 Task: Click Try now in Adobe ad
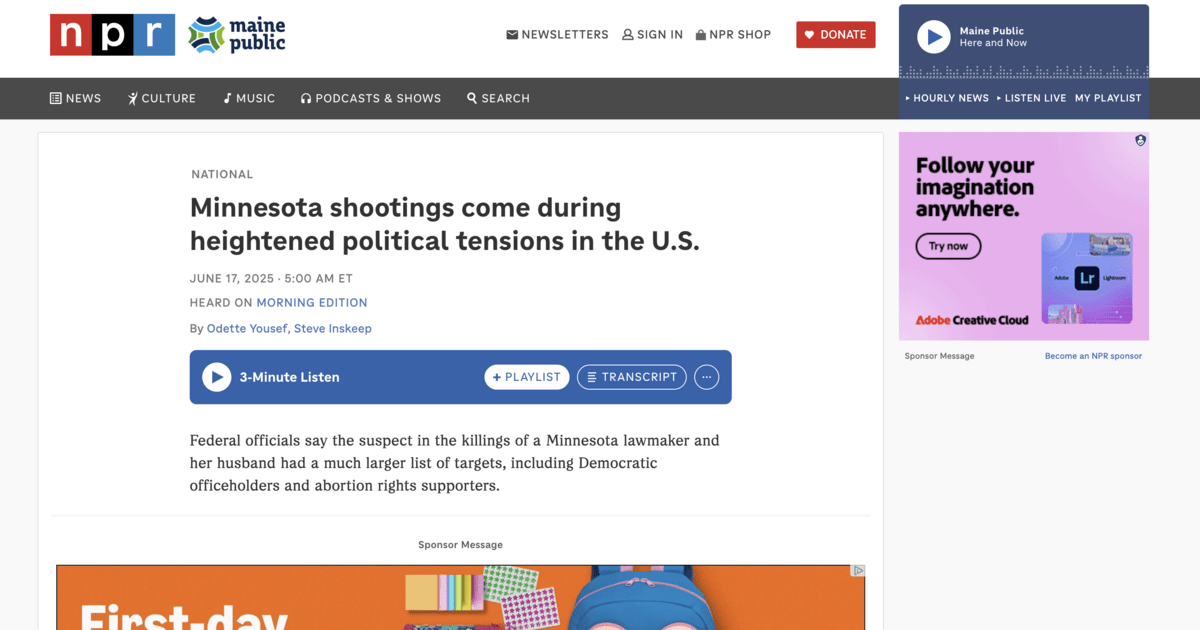pos(948,246)
